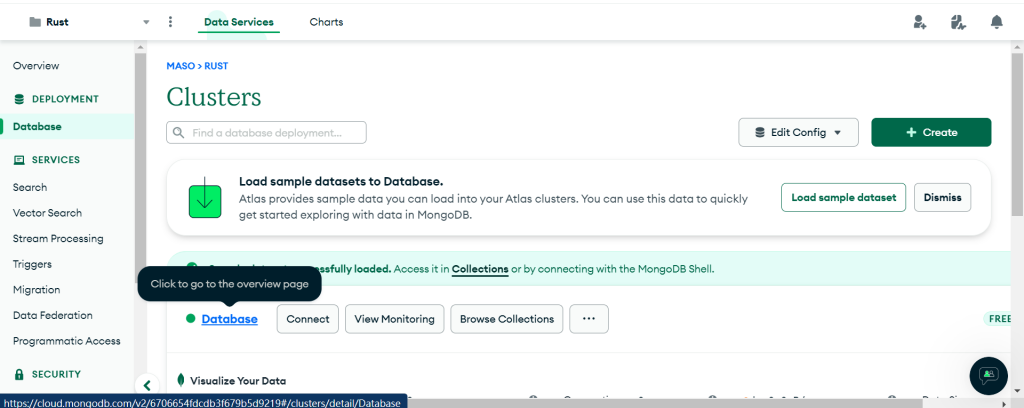Collapse the sidebar with arrow button
Image resolution: width=1024 pixels, height=408 pixels.
pyautogui.click(x=147, y=385)
